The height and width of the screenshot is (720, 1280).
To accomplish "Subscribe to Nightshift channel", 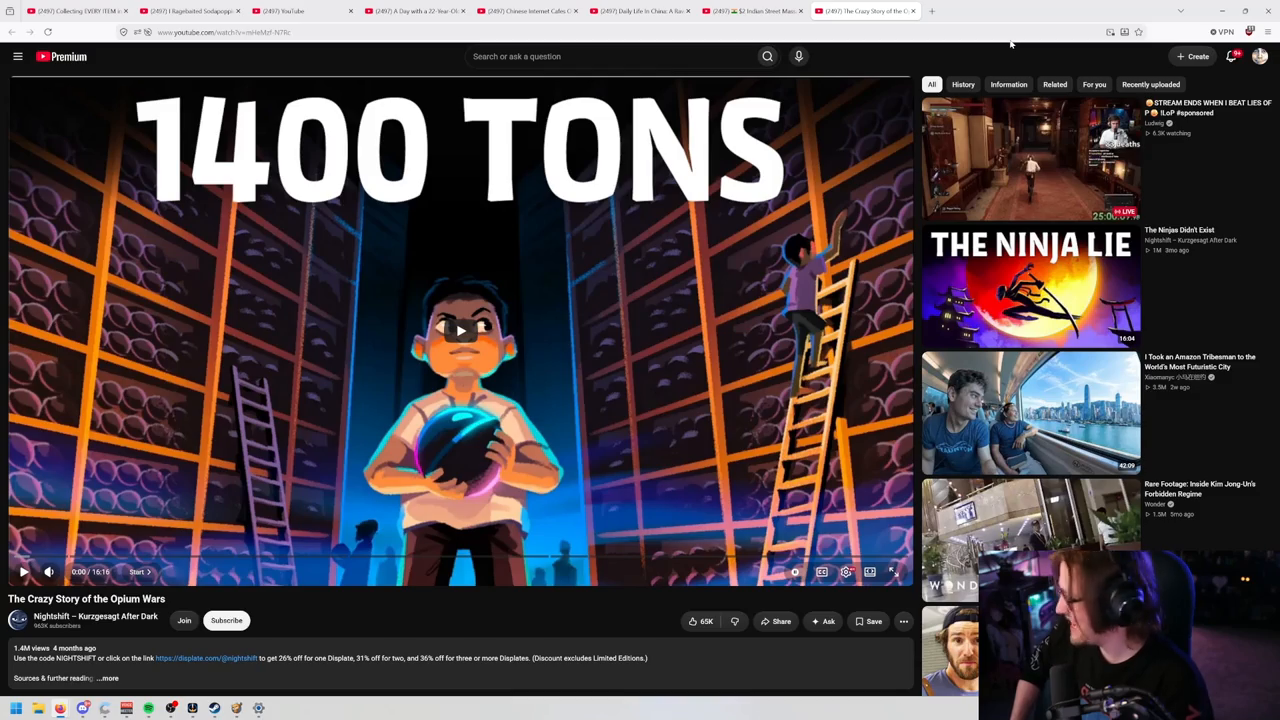I will point(226,621).
